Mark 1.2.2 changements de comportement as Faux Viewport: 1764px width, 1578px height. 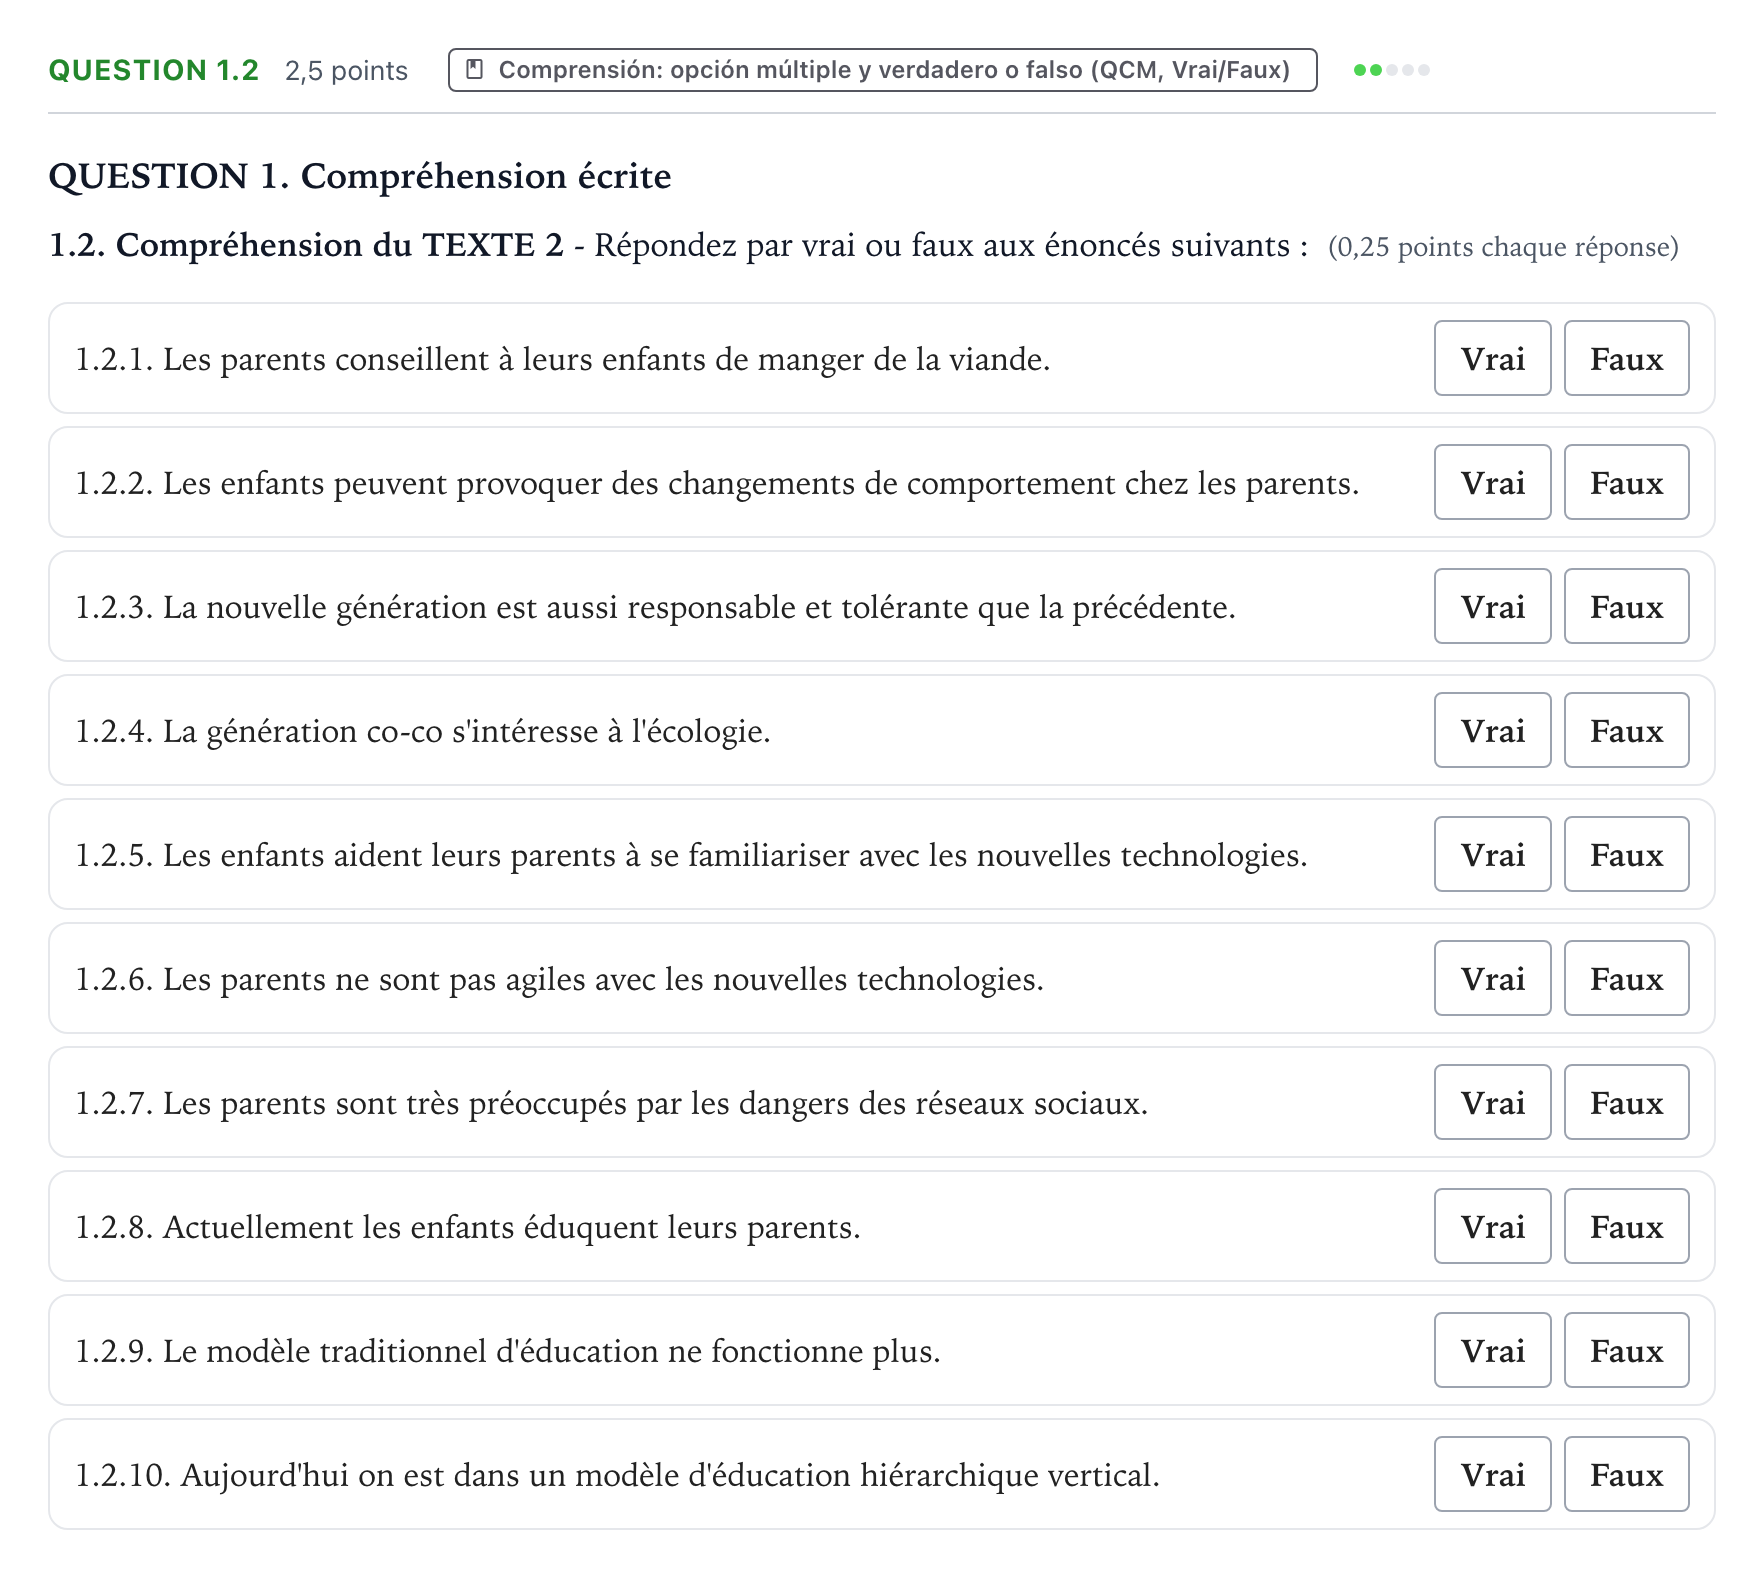(1626, 482)
